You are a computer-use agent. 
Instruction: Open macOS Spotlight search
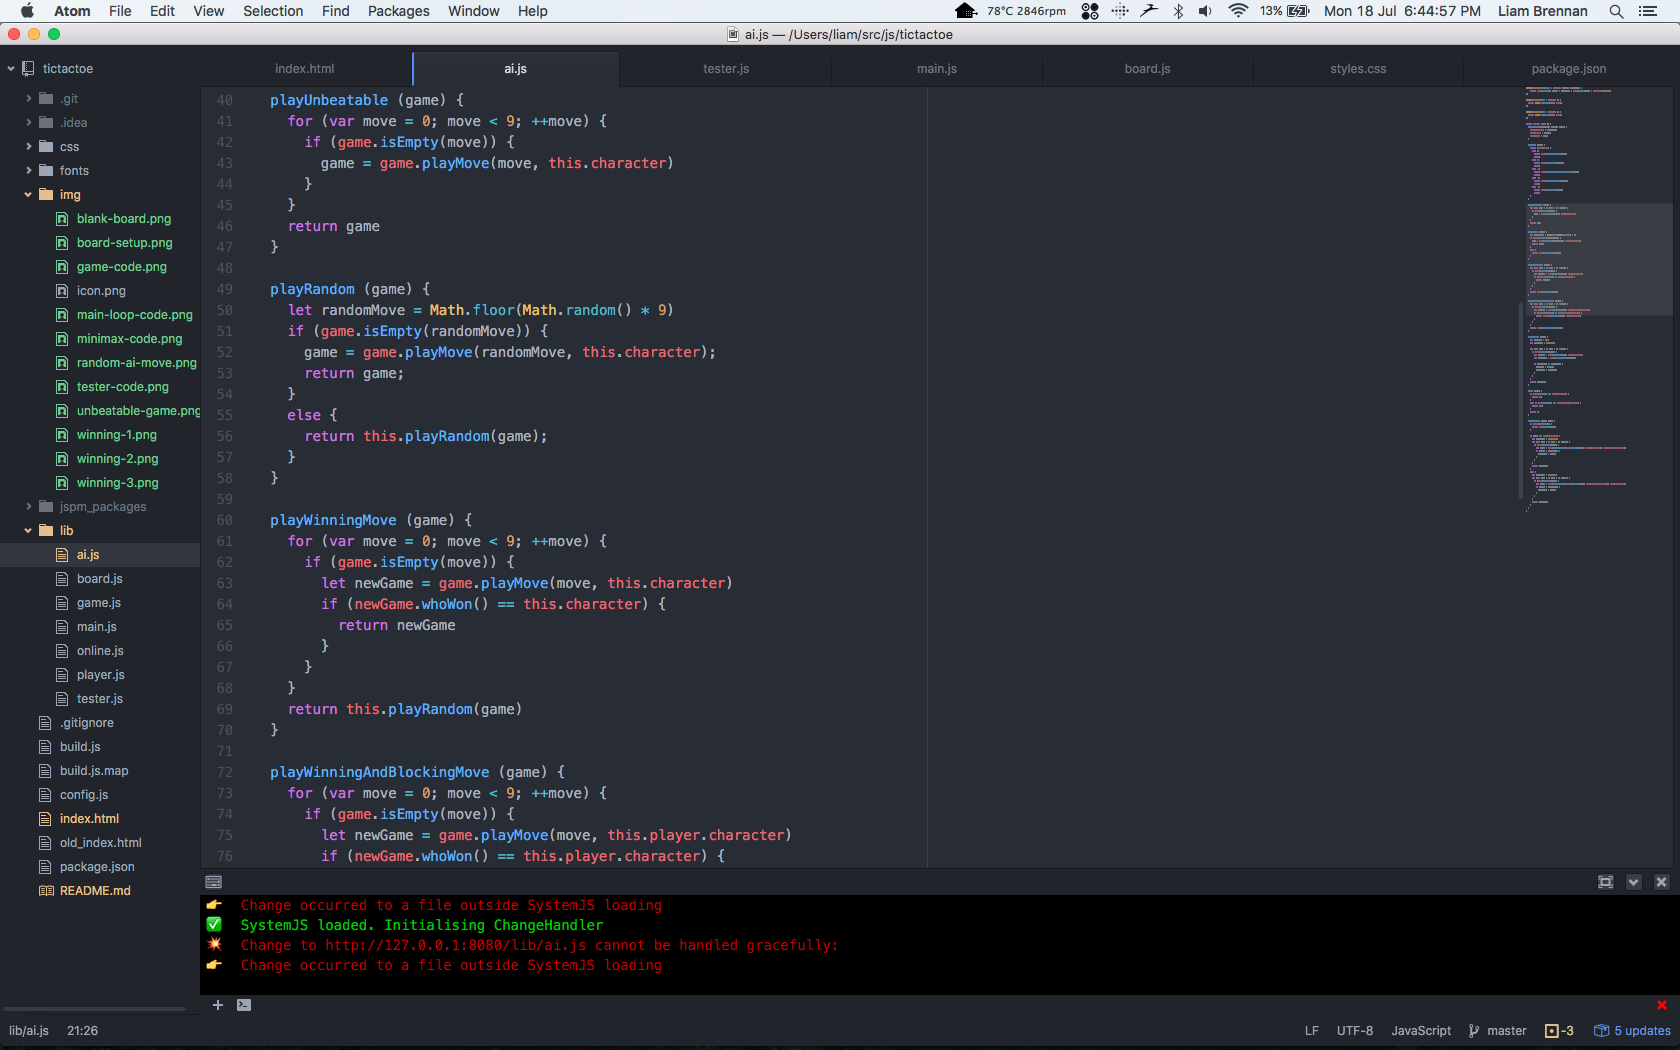click(1616, 11)
